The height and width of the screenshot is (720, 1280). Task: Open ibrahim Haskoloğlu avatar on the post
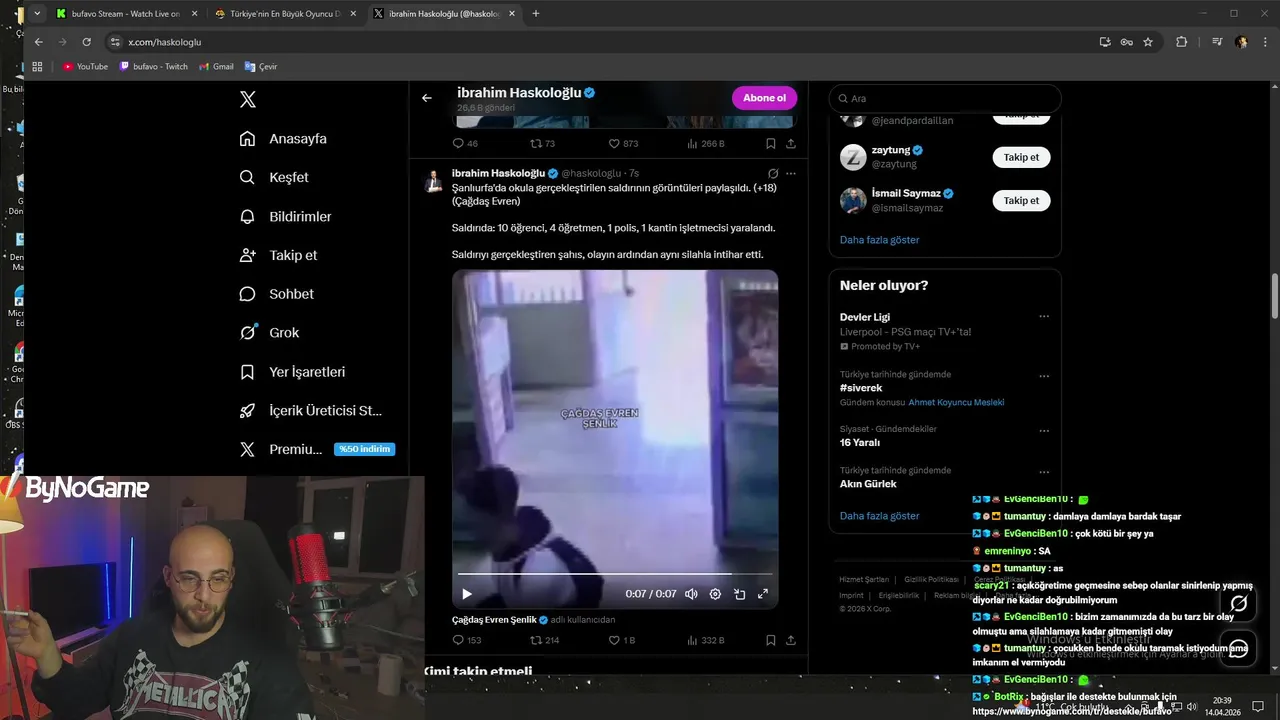[x=434, y=181]
